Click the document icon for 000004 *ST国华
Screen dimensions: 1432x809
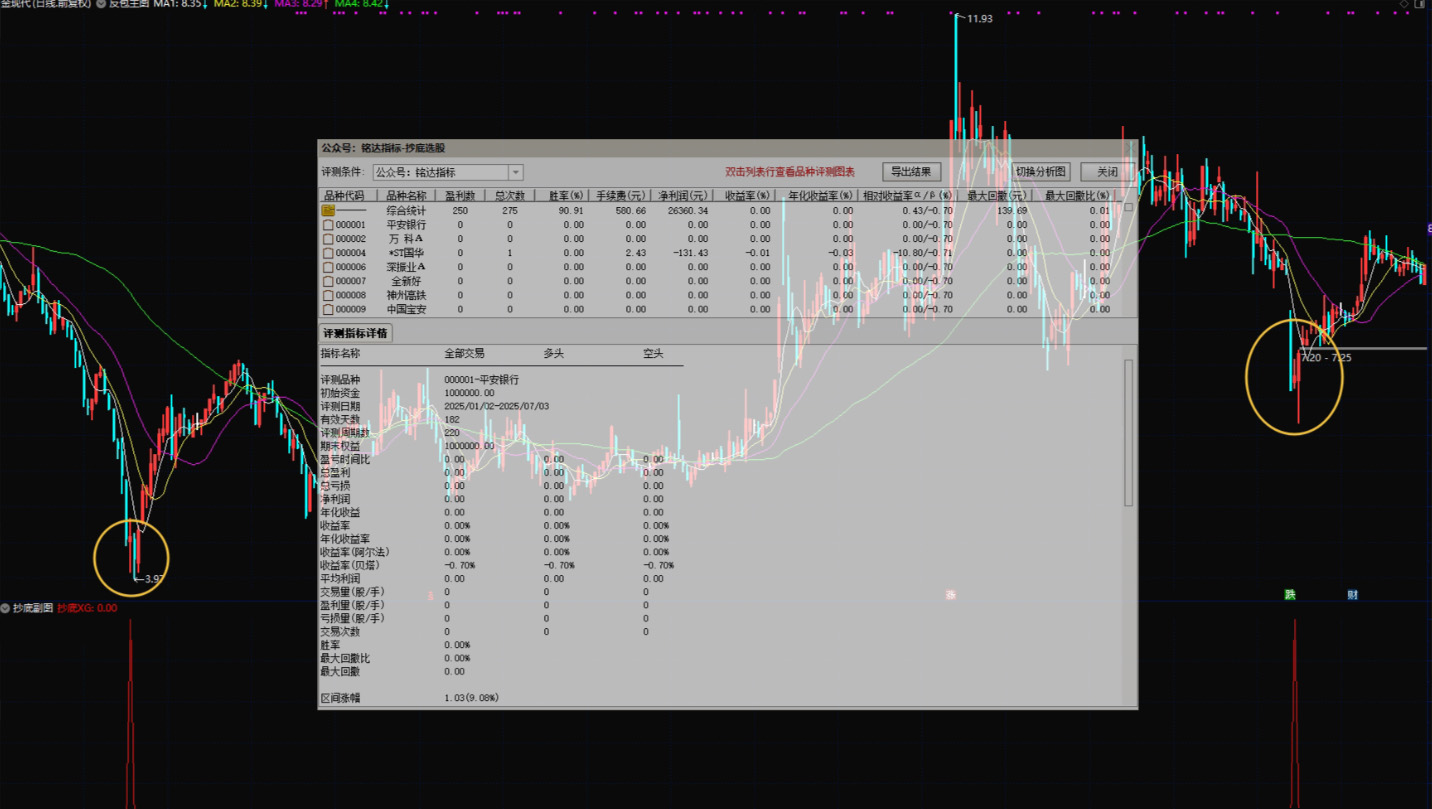[x=328, y=253]
